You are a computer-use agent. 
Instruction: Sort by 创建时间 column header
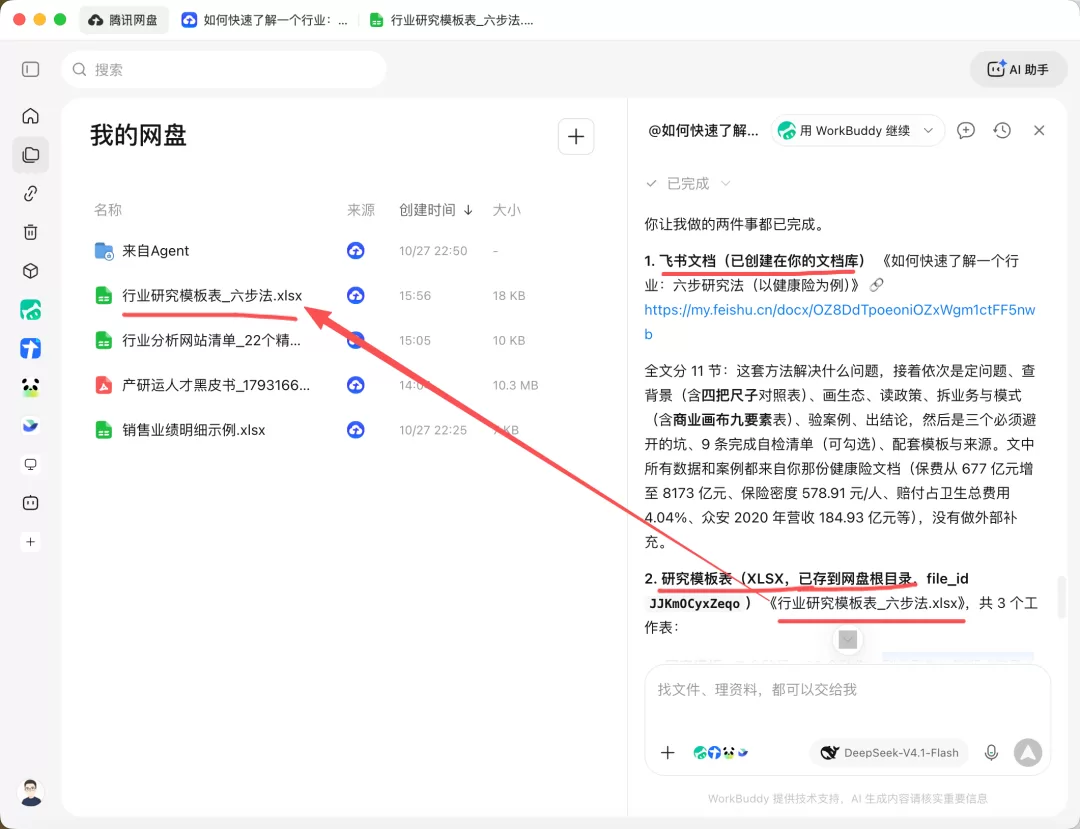click(435, 209)
